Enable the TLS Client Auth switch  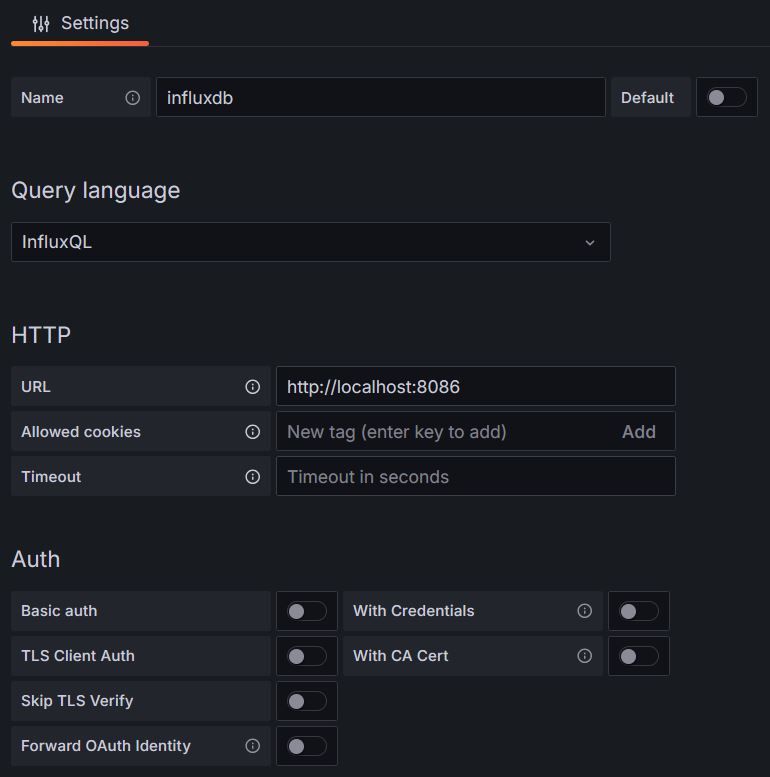click(x=306, y=656)
